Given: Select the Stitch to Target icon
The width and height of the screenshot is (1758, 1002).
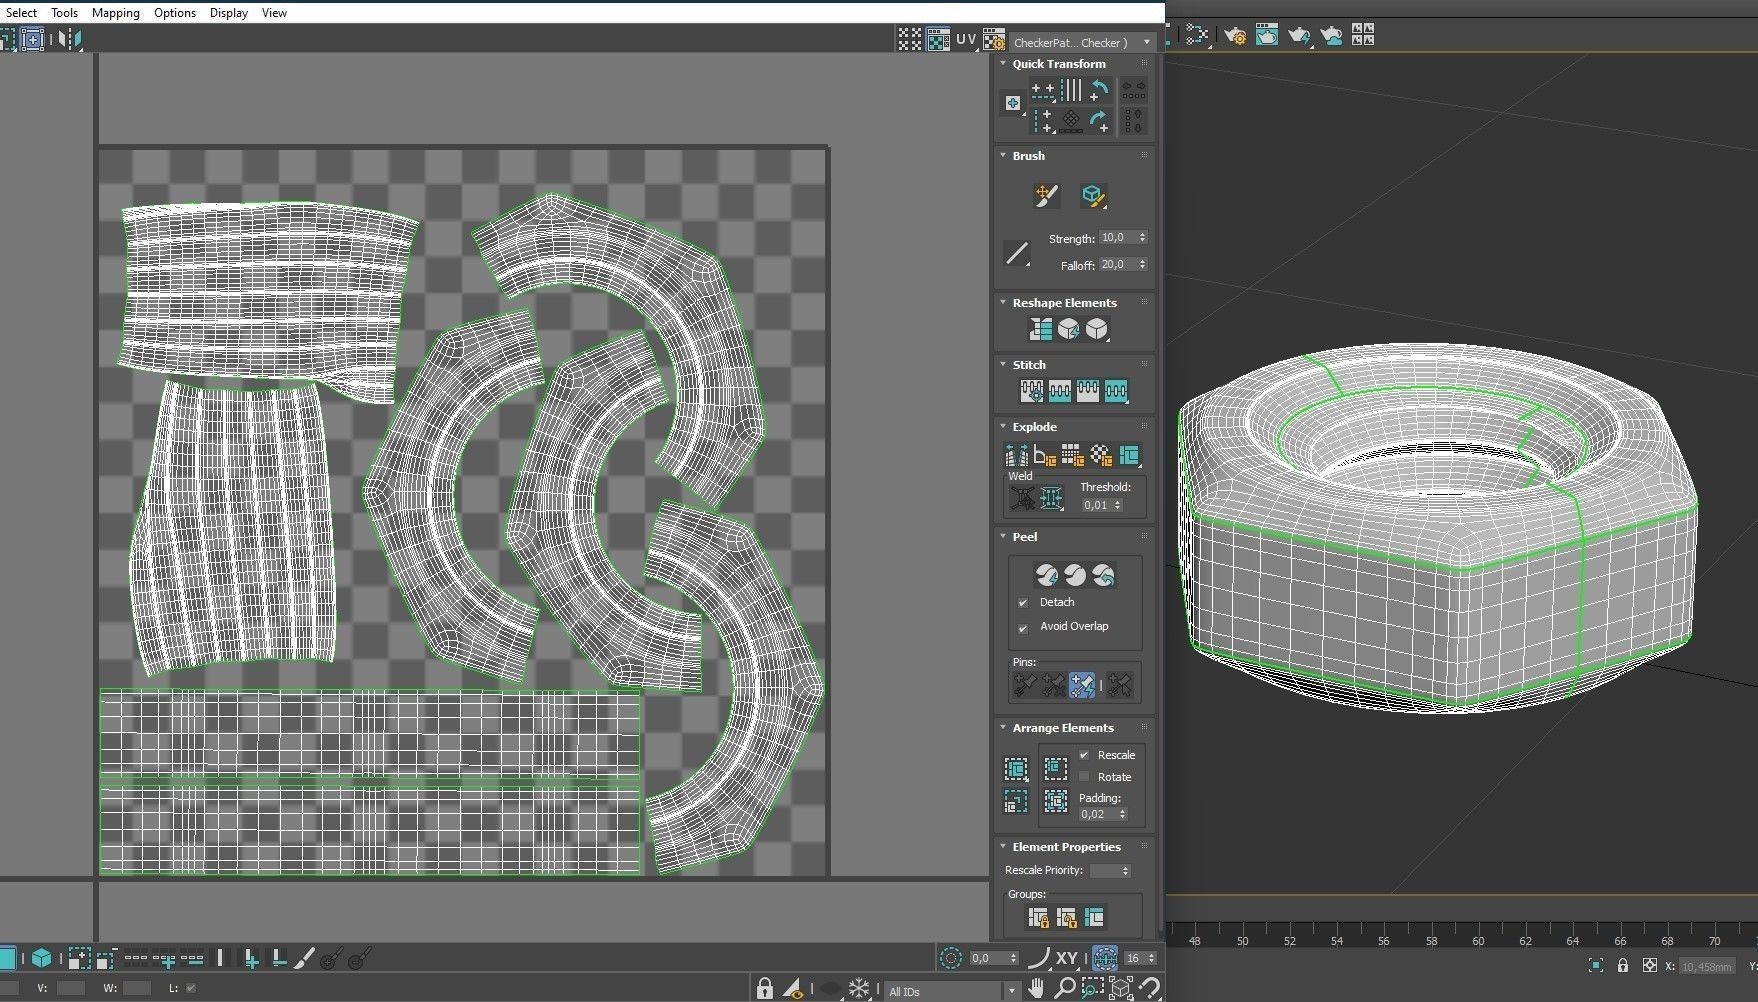Looking at the screenshot, I should 1031,391.
